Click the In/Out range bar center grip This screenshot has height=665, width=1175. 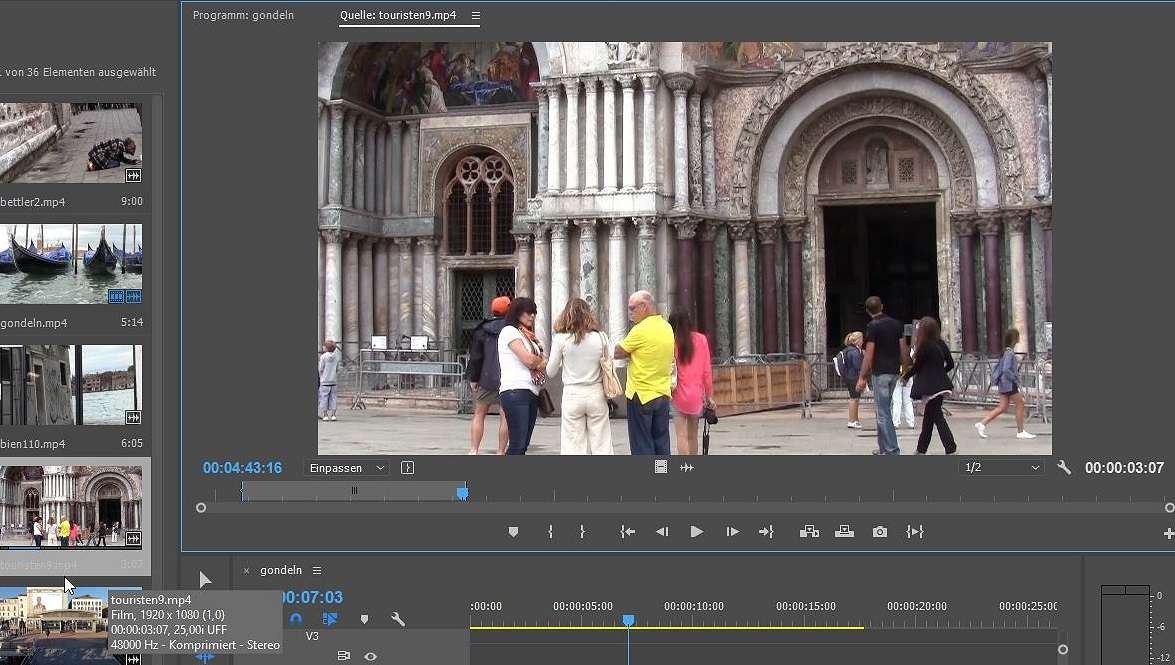(x=354, y=491)
